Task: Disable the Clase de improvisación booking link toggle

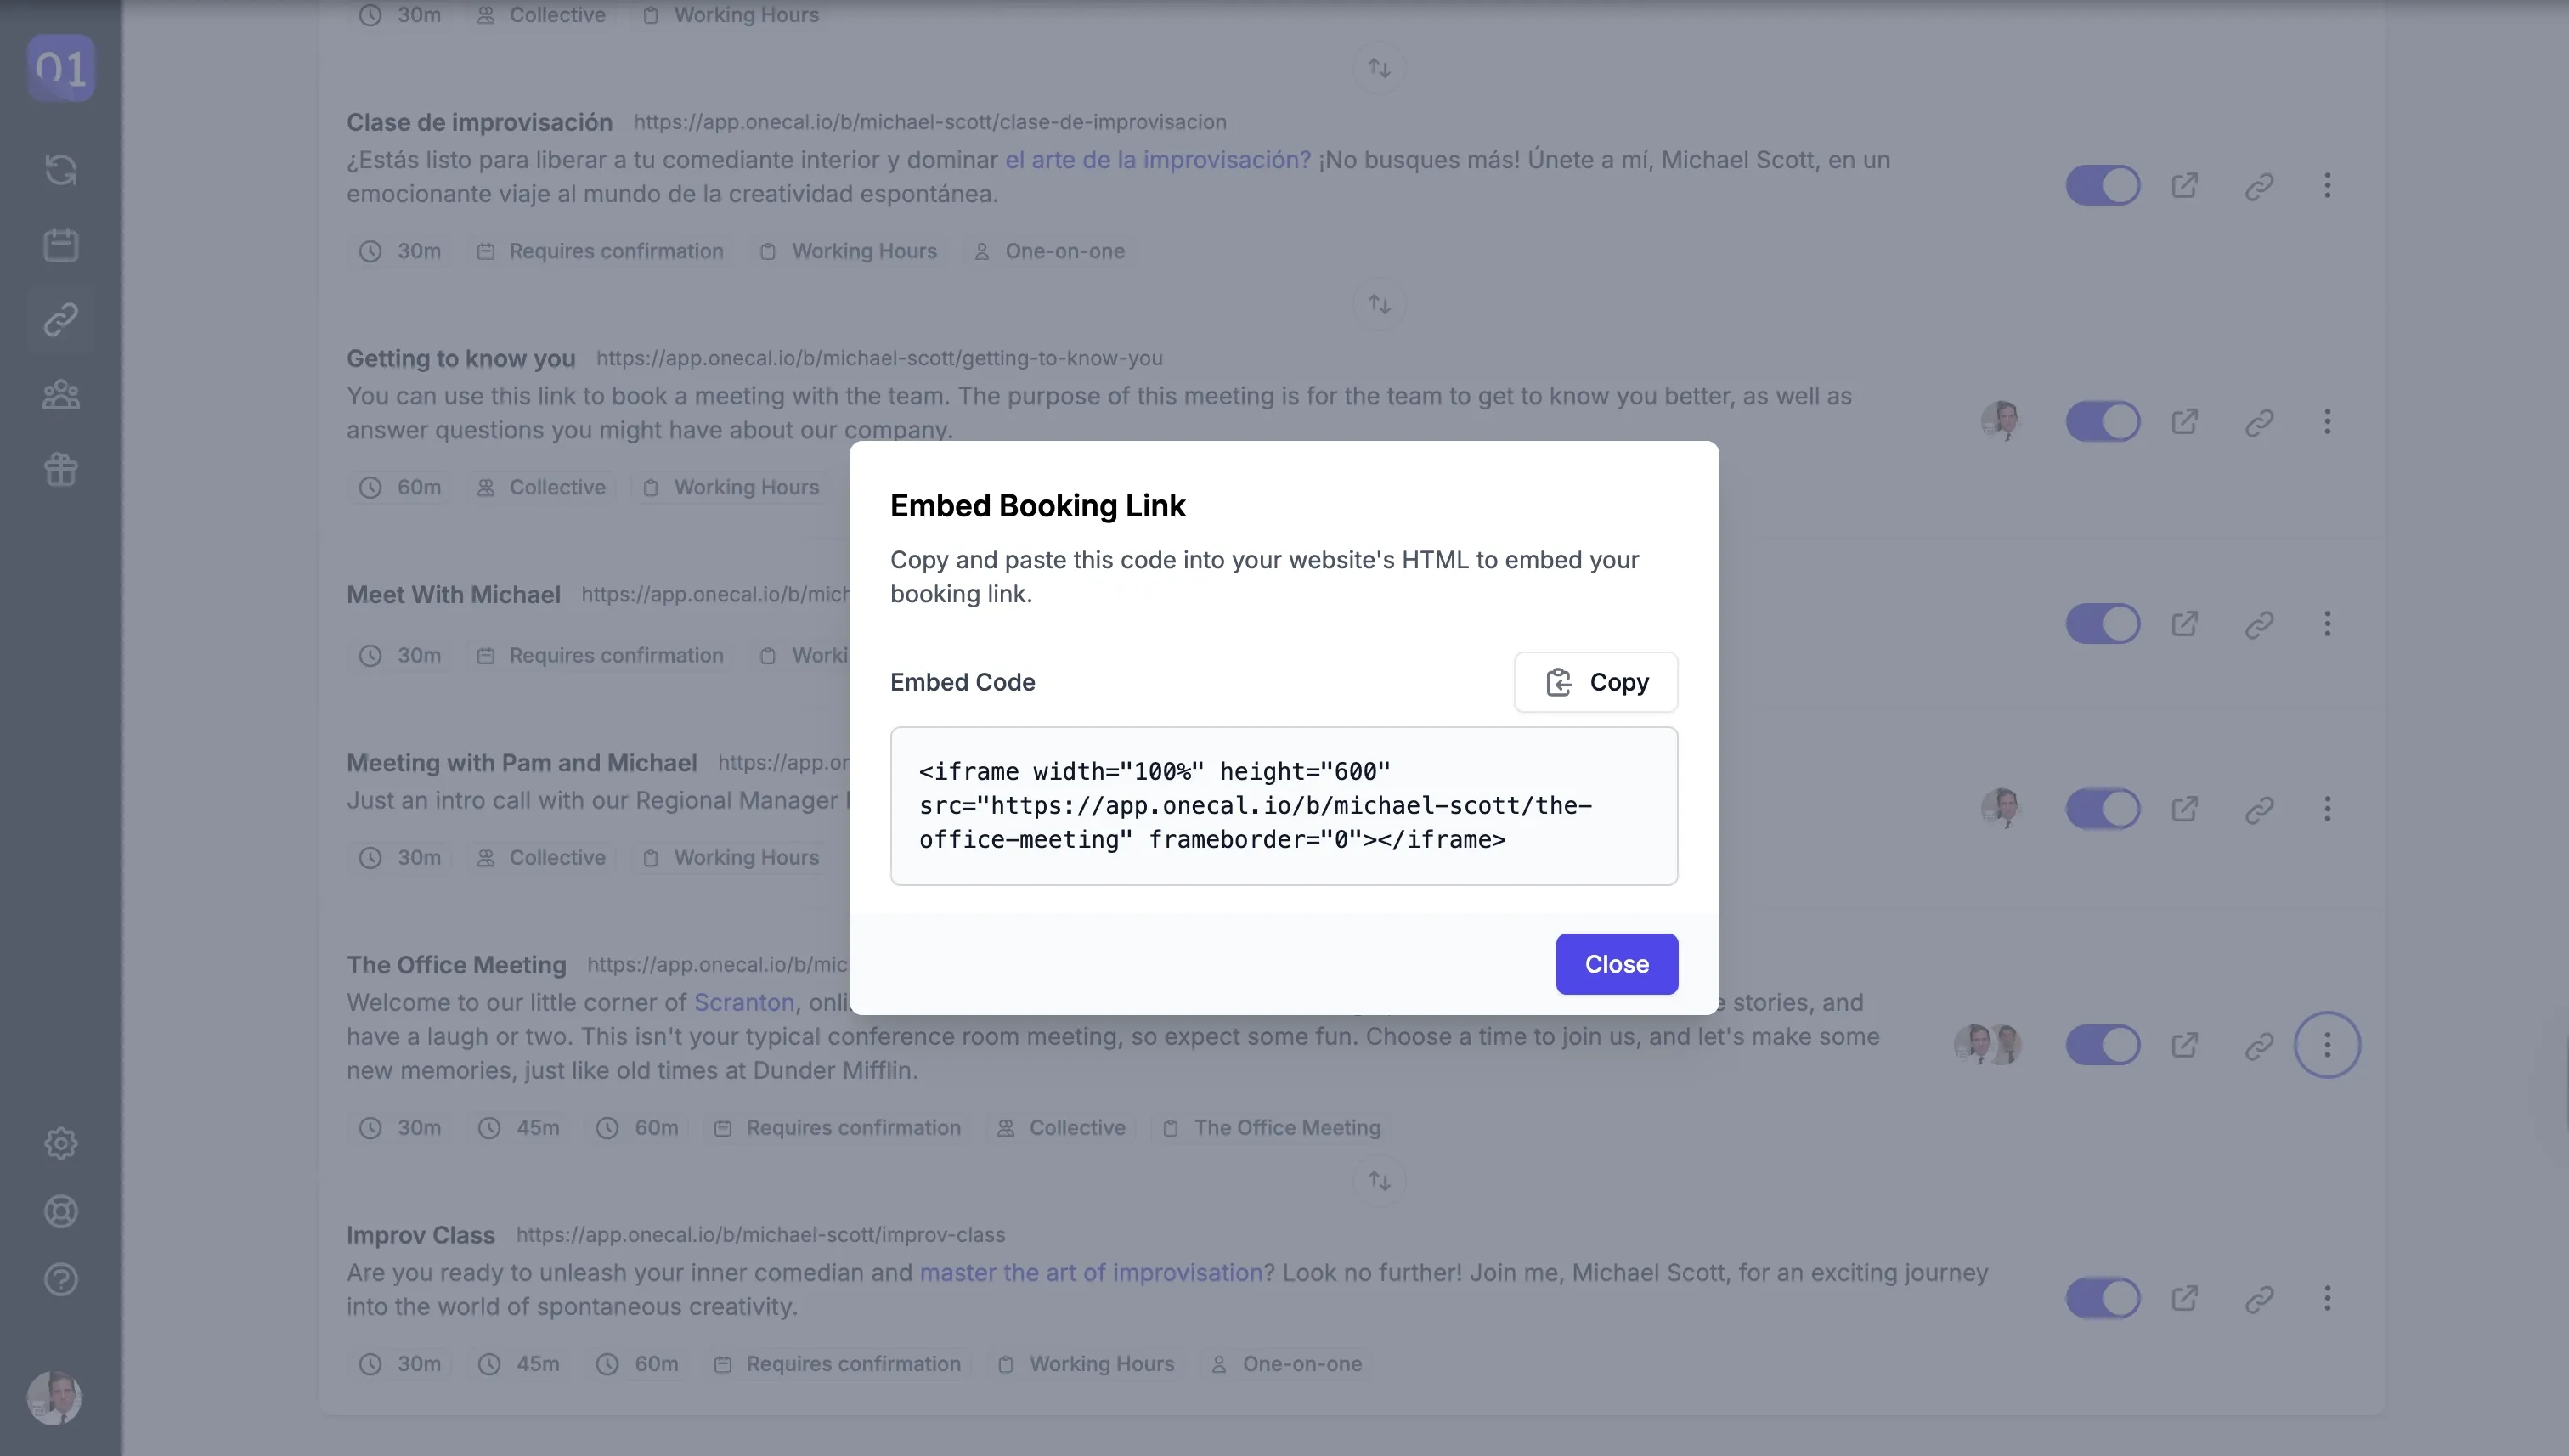Action: click(x=2103, y=184)
